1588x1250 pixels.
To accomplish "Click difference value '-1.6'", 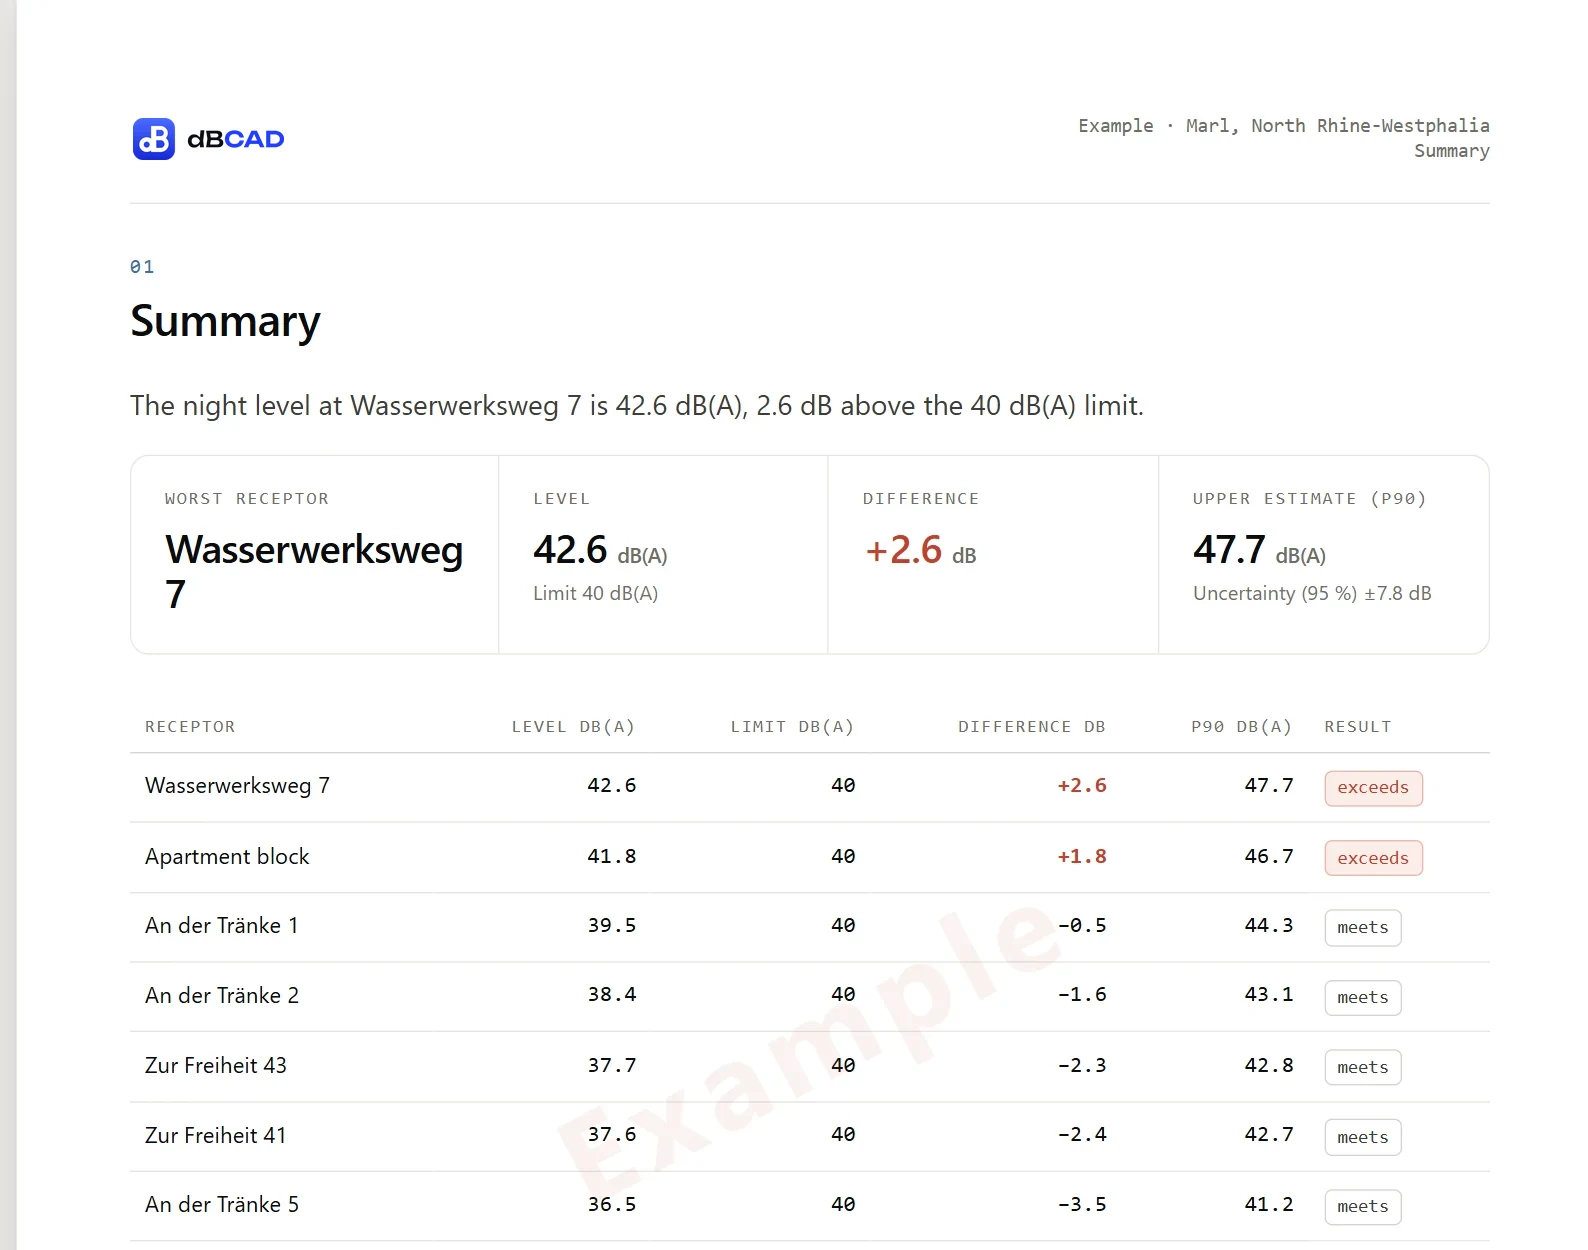I will pyautogui.click(x=1082, y=995).
